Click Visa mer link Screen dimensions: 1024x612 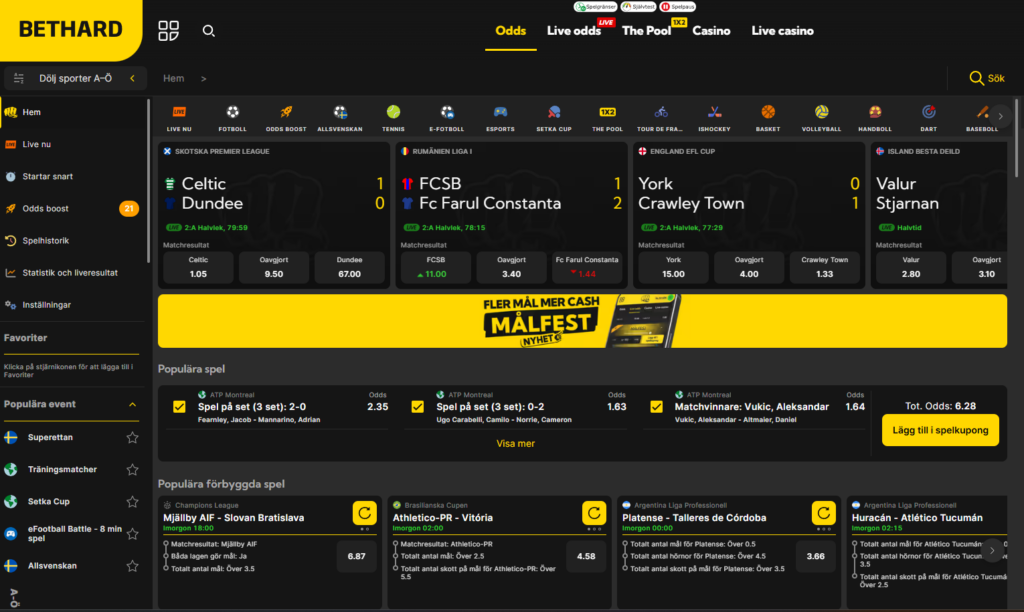pos(515,443)
